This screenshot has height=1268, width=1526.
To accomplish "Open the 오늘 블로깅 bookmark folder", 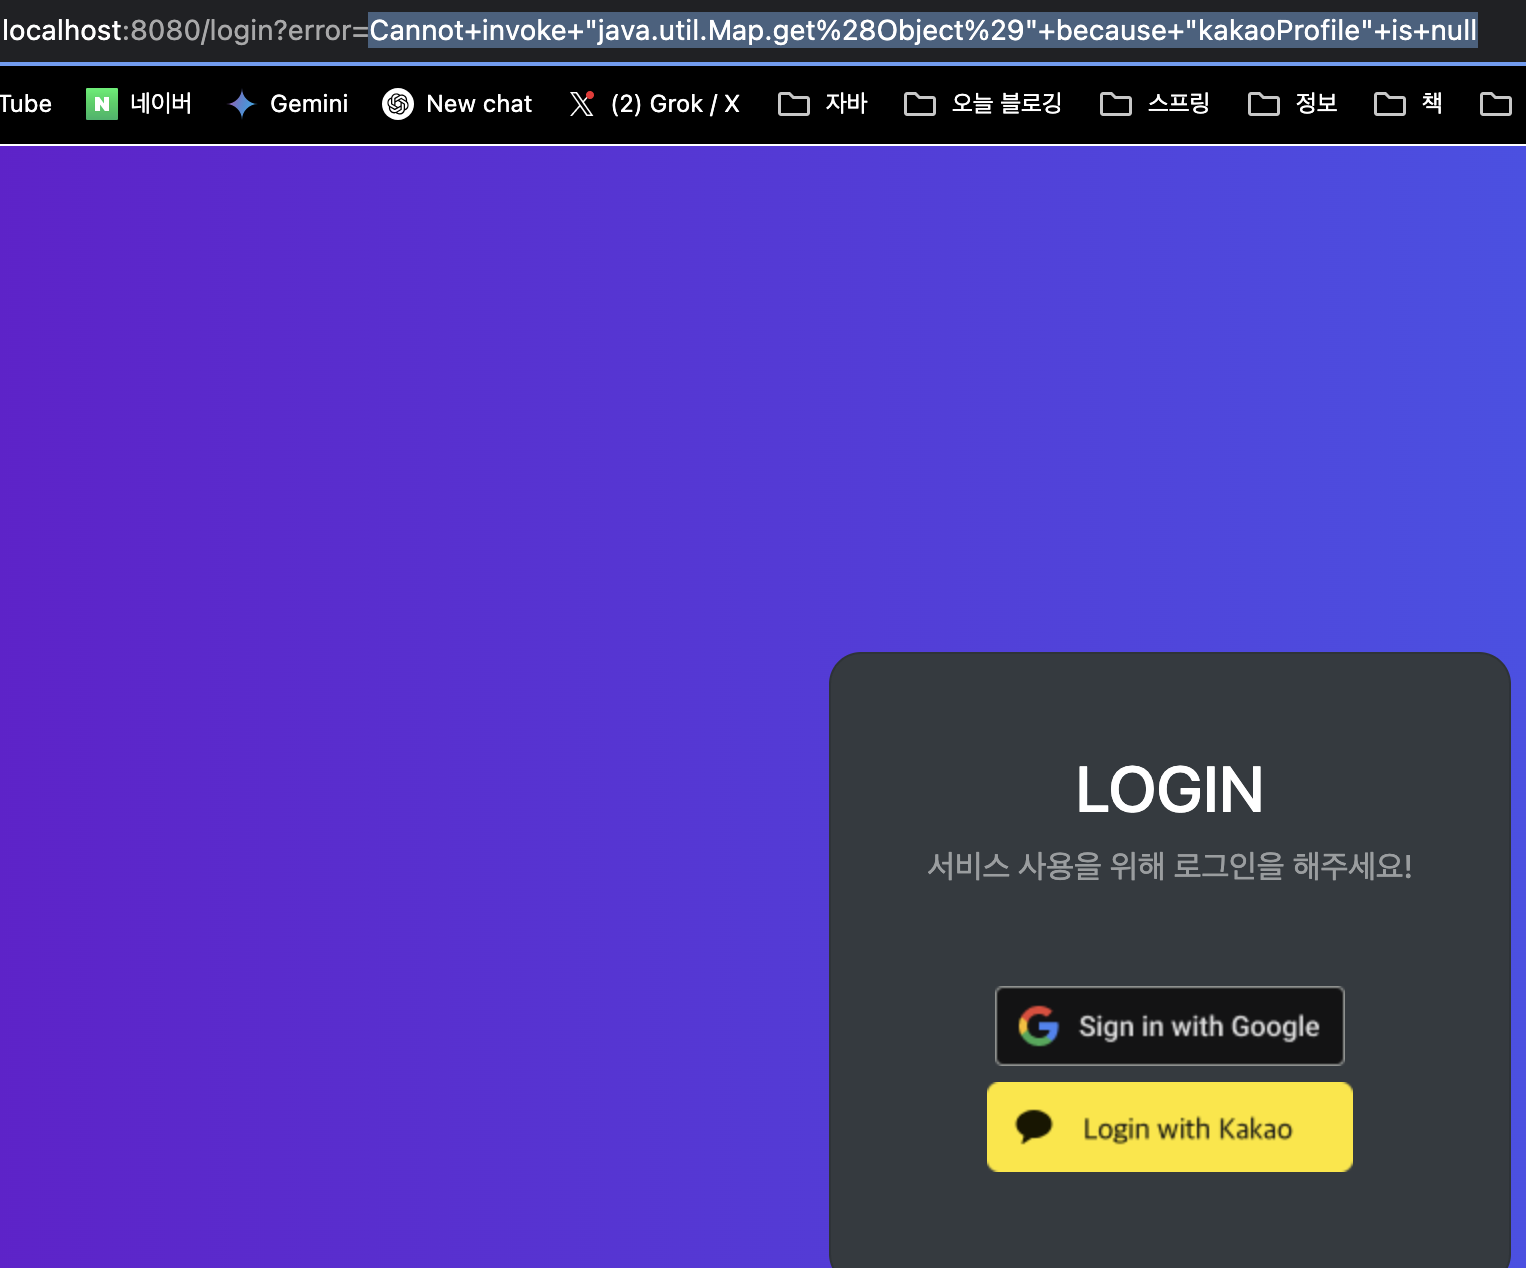I will (983, 103).
